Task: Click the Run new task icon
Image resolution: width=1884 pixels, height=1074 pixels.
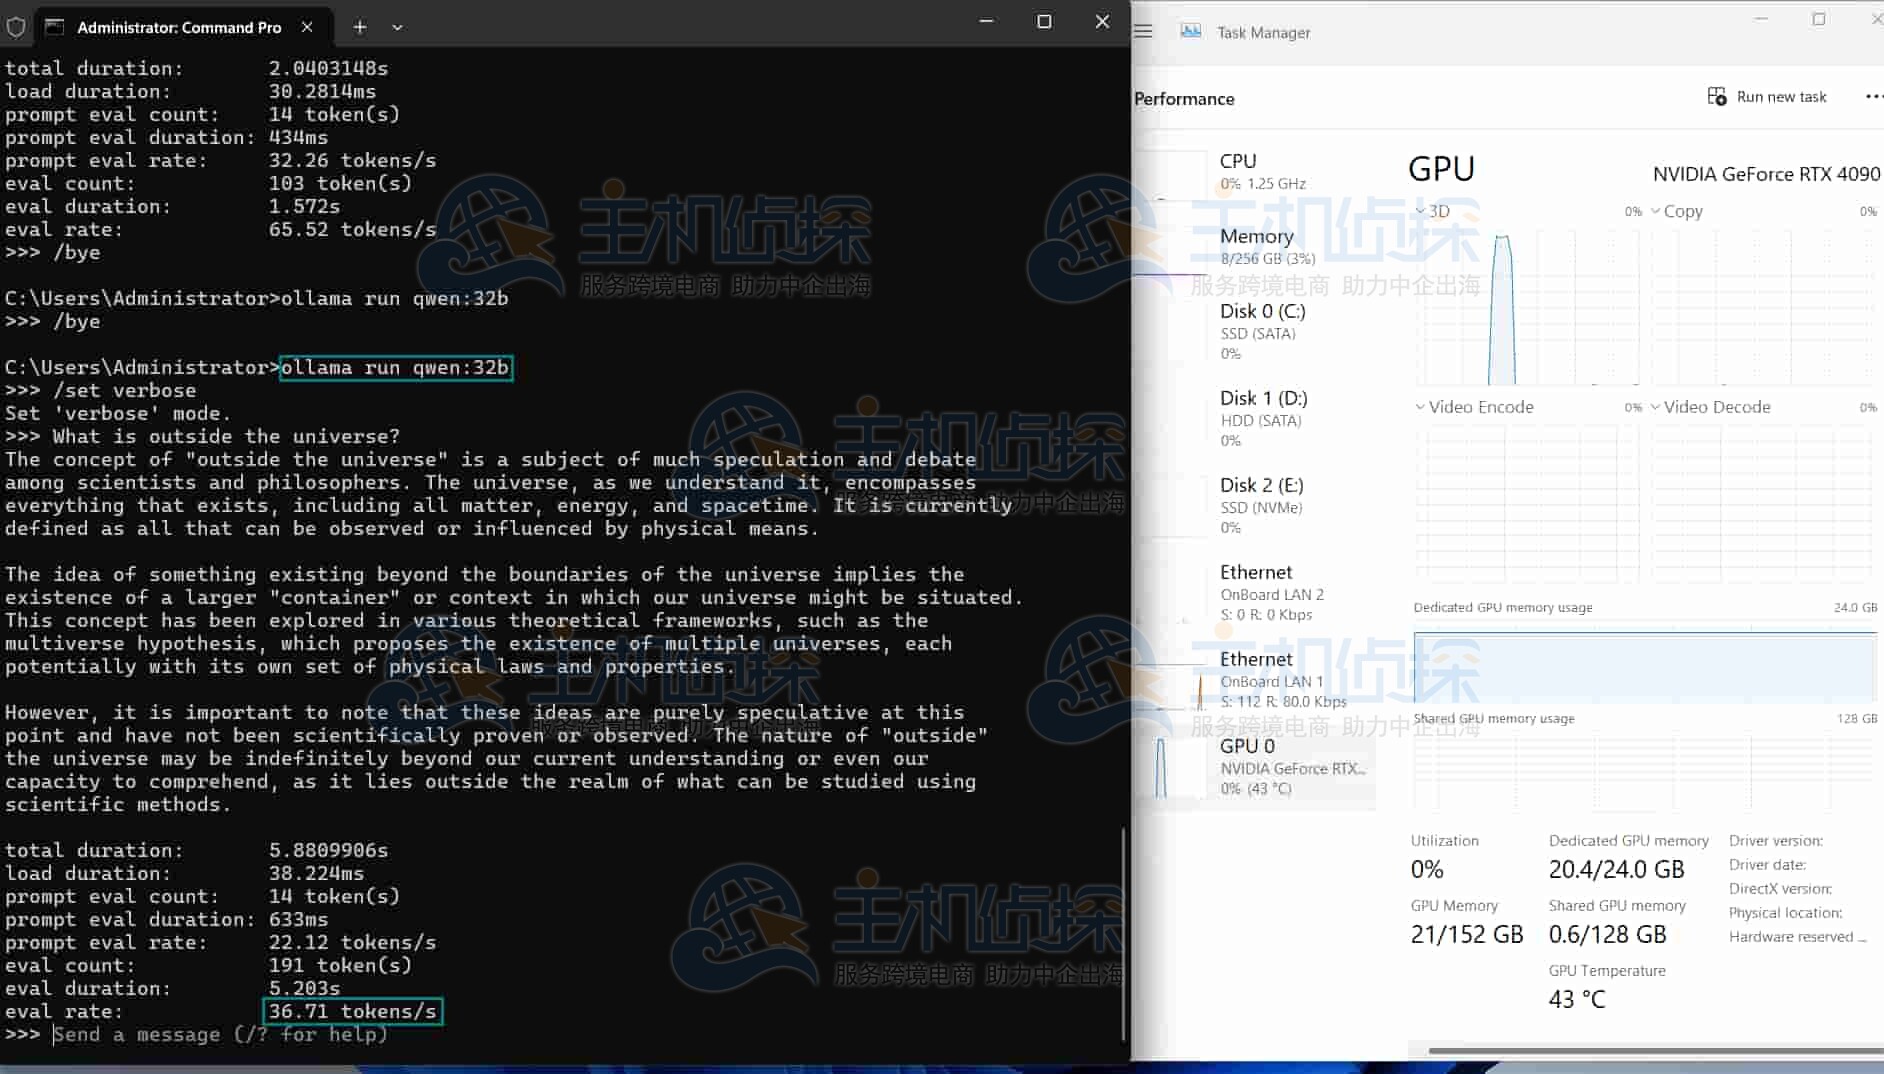Action: tap(1716, 97)
